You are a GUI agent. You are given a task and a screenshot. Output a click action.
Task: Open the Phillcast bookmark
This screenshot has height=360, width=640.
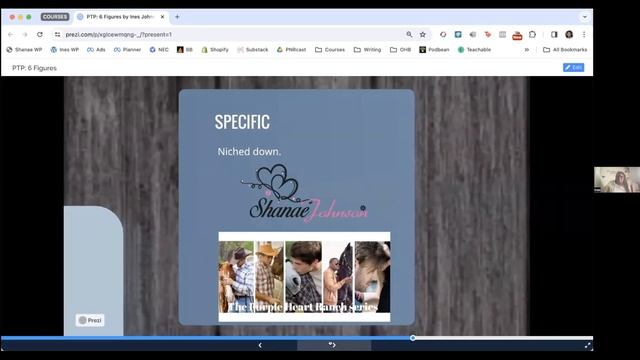pos(291,50)
